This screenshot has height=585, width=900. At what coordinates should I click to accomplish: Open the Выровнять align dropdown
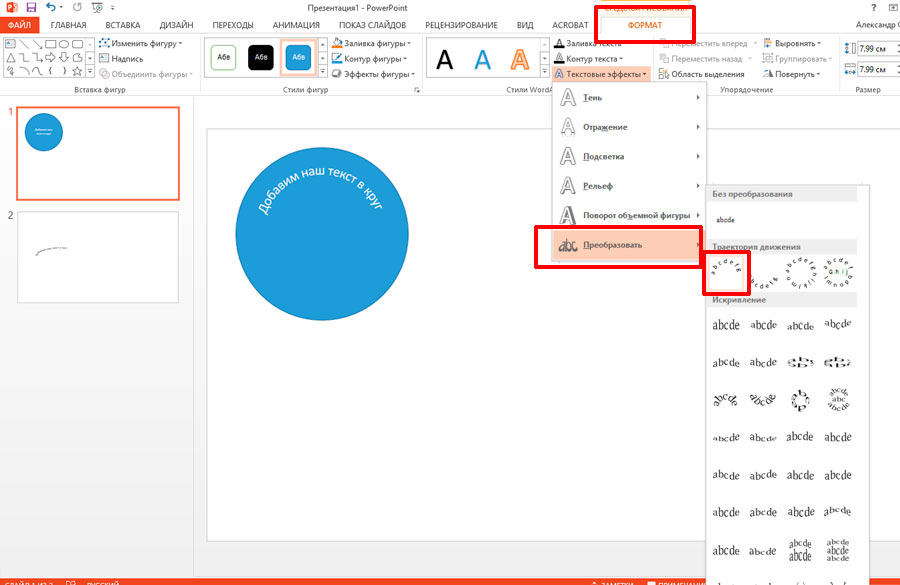pos(792,43)
